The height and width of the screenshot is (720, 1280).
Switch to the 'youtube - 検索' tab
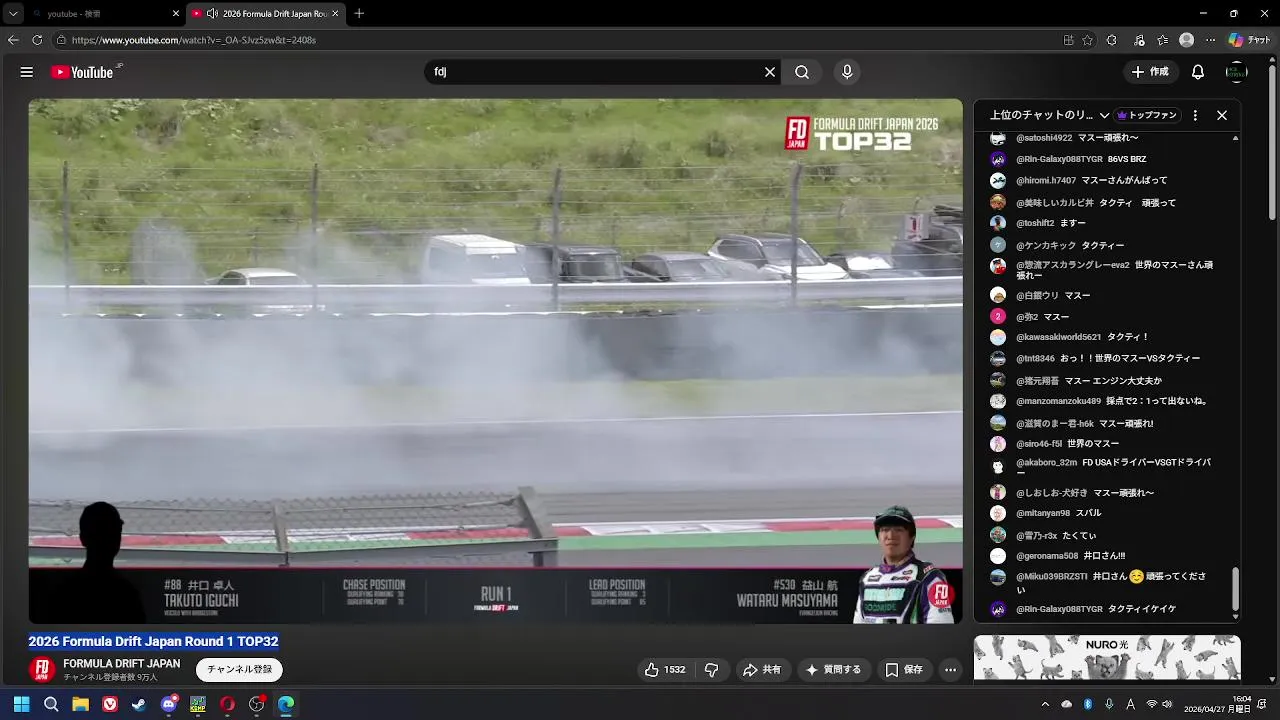pos(105,14)
